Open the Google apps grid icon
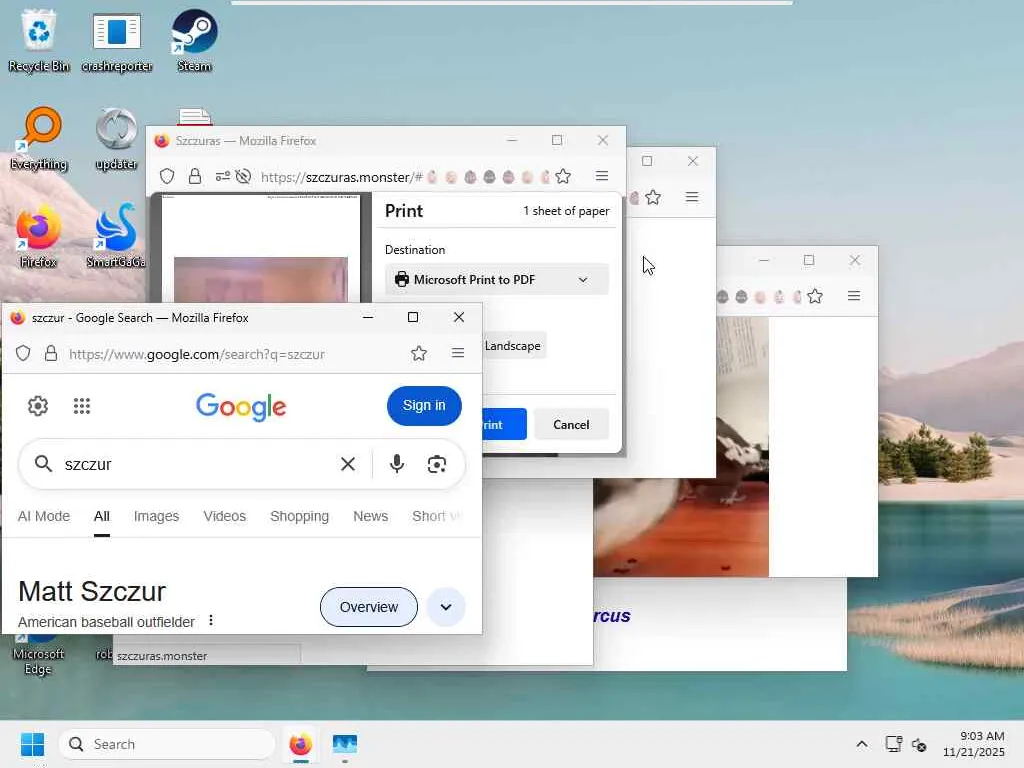The image size is (1024, 768). [82, 406]
